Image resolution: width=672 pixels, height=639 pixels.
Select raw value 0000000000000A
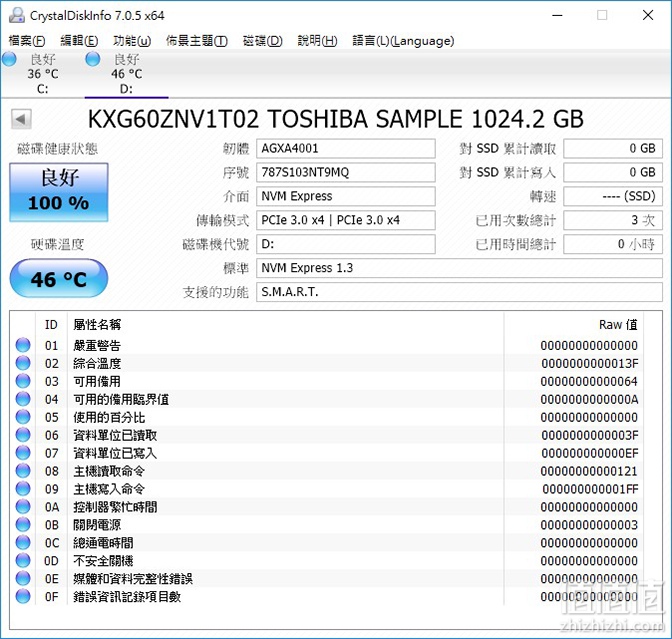coord(590,399)
